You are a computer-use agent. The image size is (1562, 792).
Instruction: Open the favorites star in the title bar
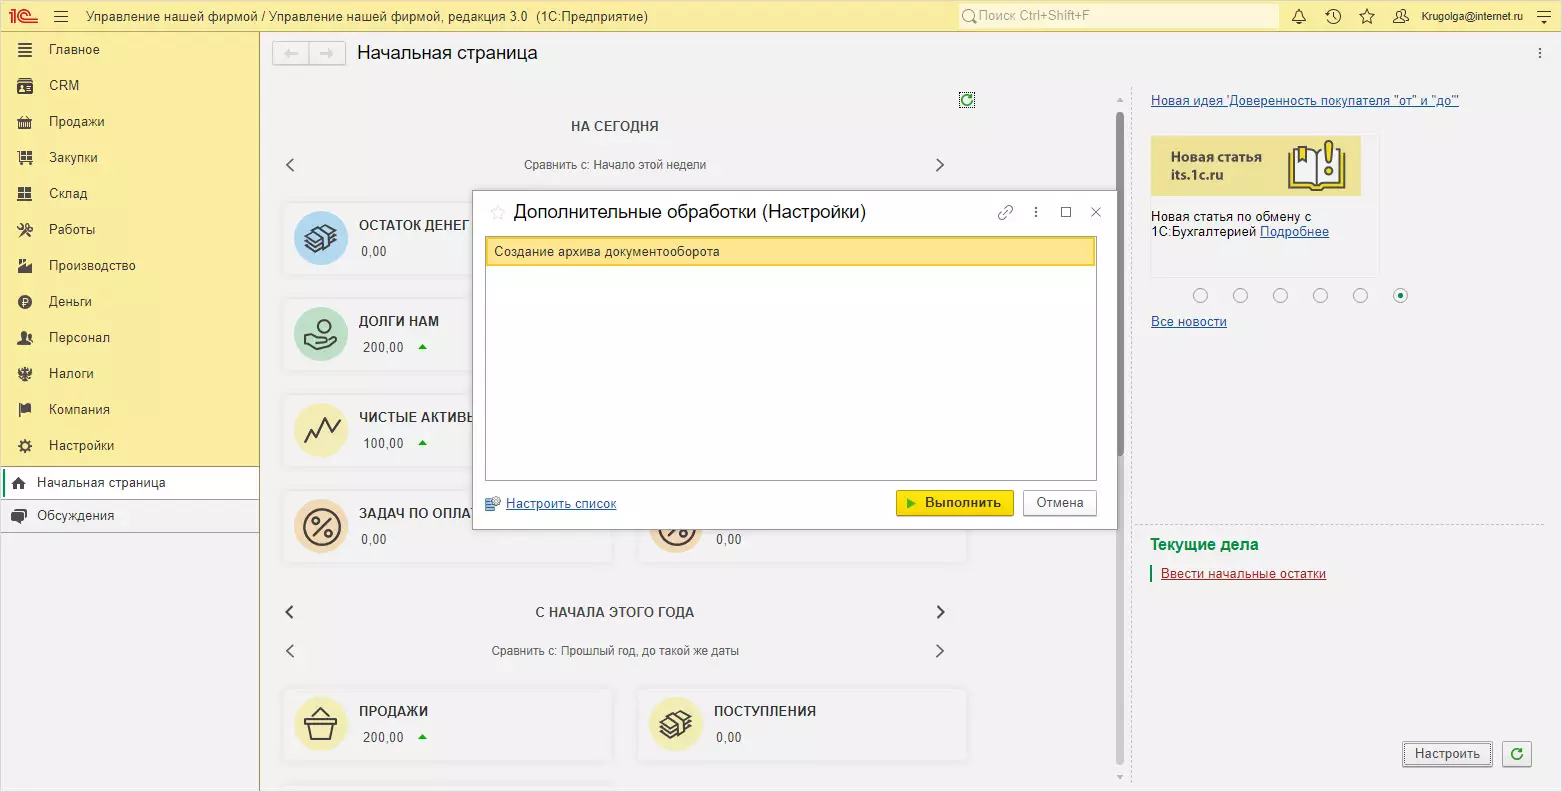coord(1367,16)
